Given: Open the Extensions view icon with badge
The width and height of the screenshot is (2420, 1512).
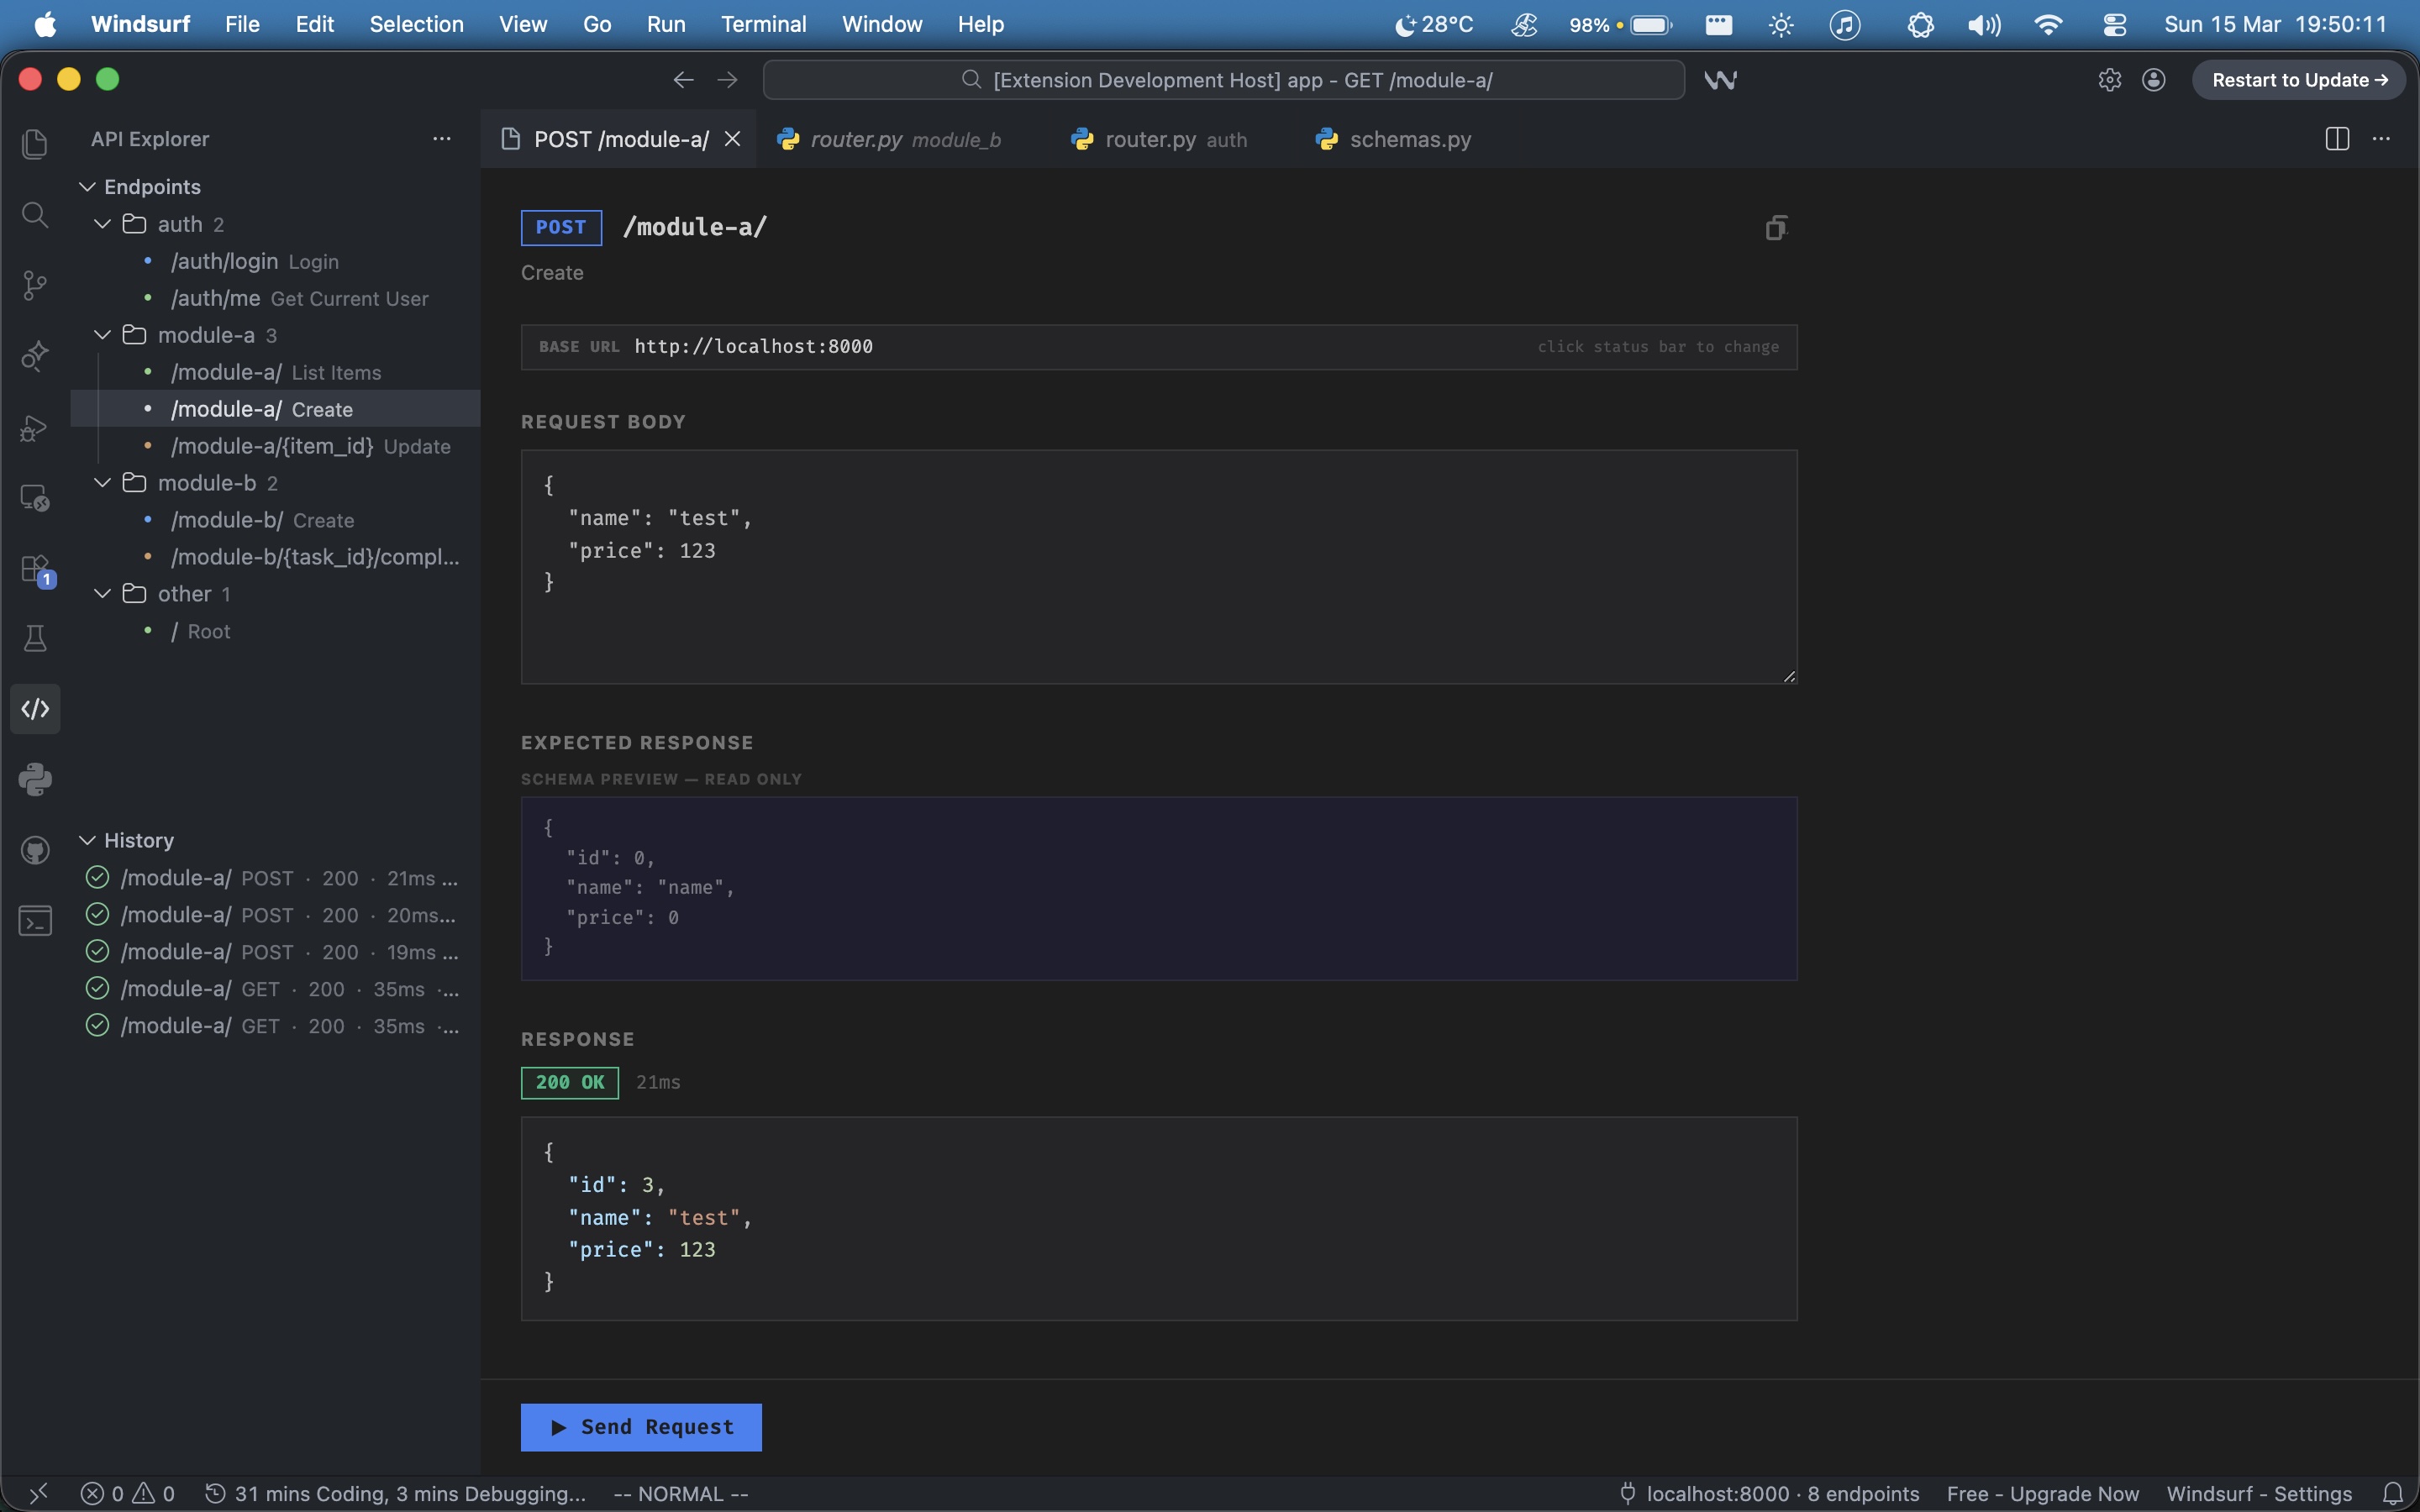Looking at the screenshot, I should pos(35,570).
